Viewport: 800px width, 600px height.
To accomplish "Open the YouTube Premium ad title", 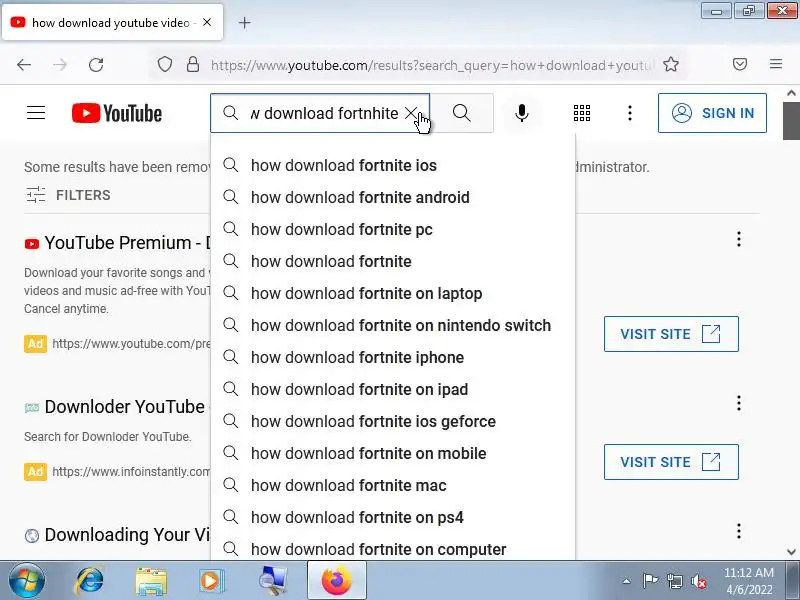I will (x=127, y=243).
